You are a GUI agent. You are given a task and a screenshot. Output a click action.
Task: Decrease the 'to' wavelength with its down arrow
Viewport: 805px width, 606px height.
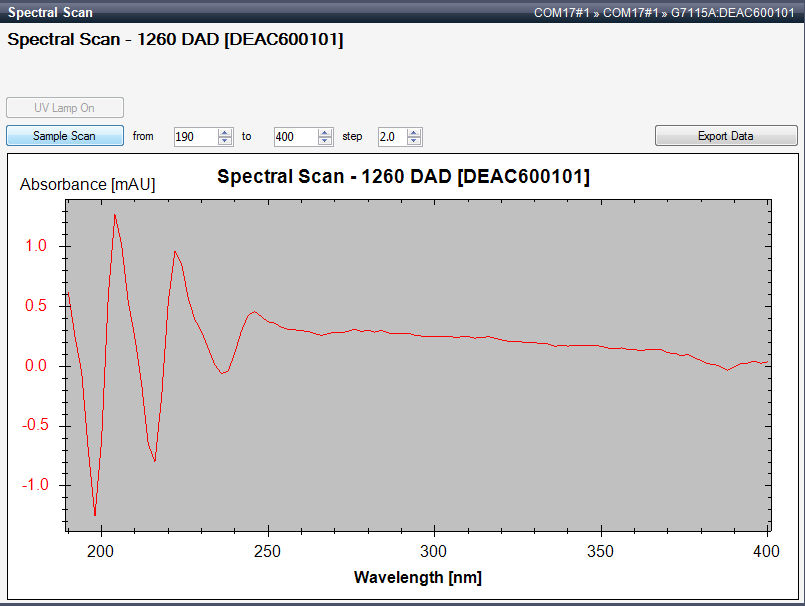click(324, 140)
